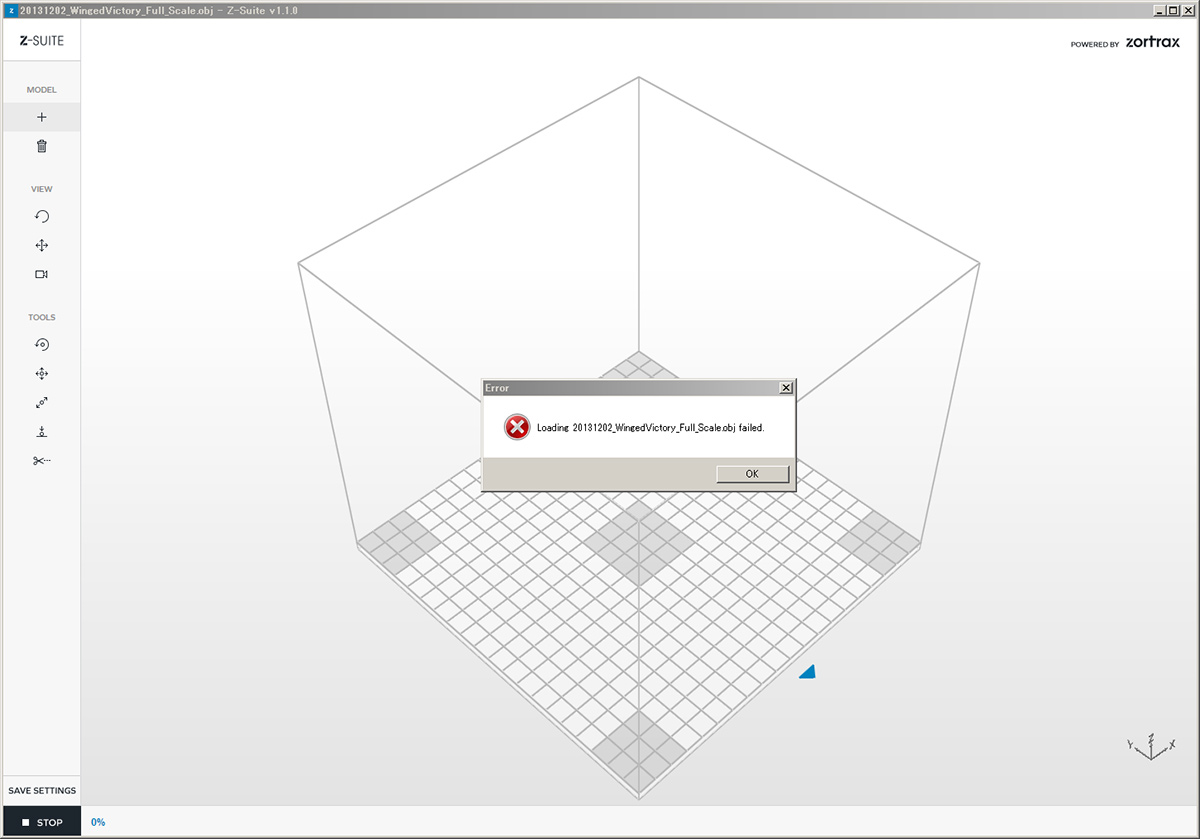
Task: Choose the rotate model tool
Action: click(41, 344)
